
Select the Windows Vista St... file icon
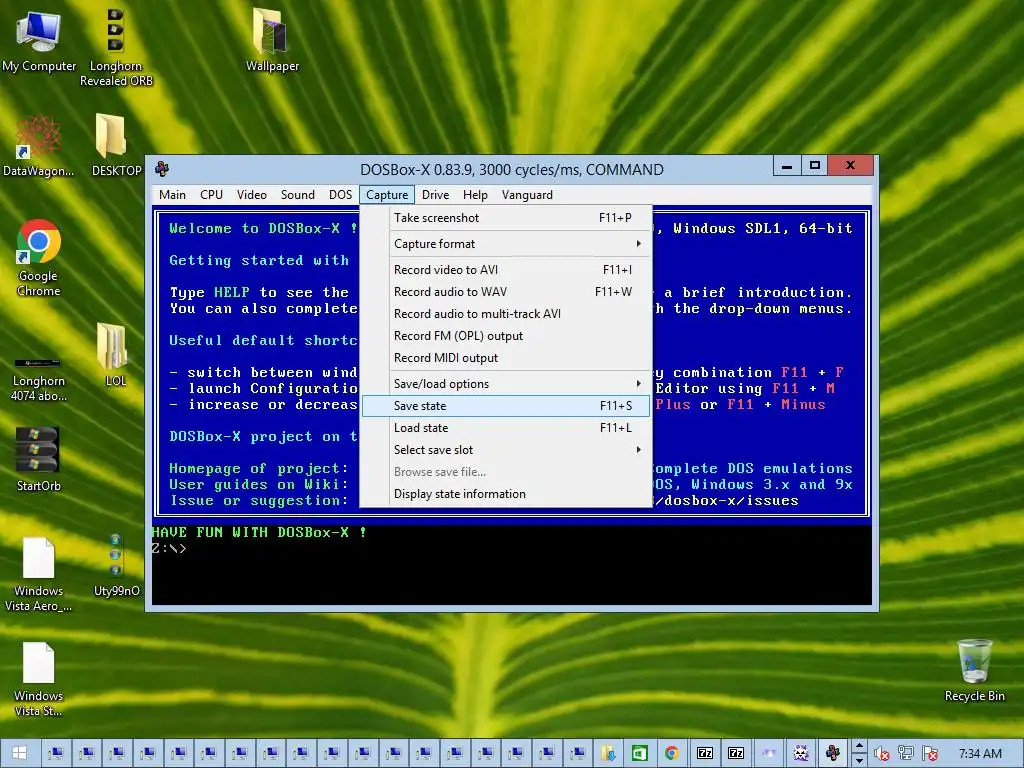(39, 679)
